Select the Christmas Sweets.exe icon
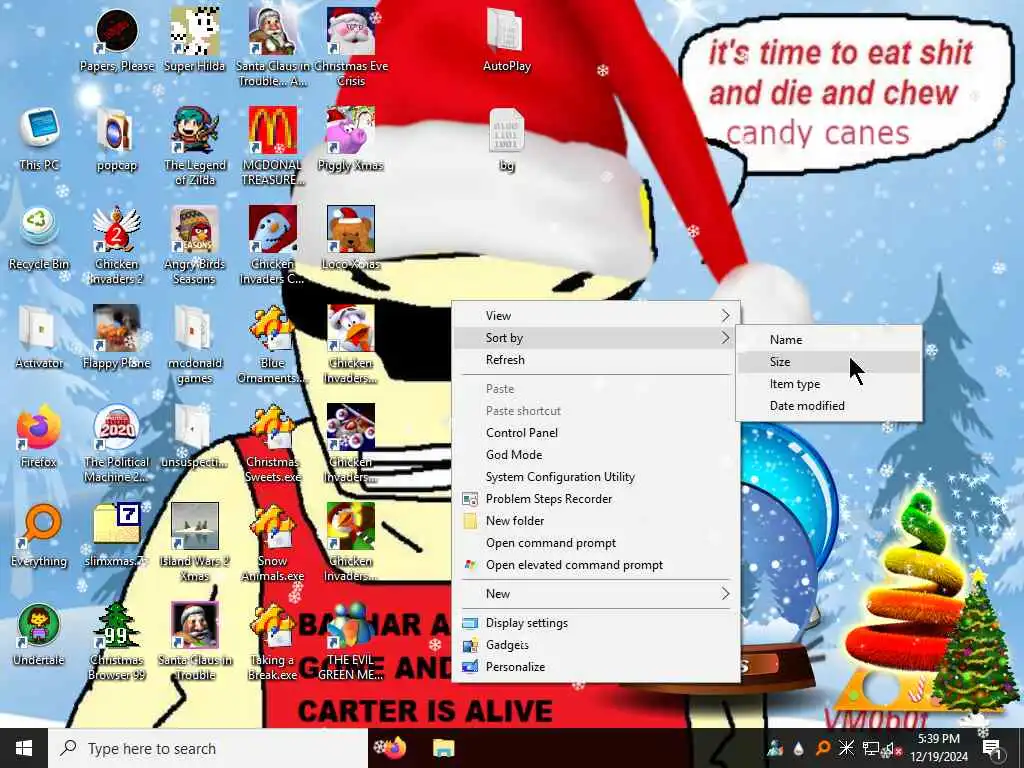Screen dimensions: 1024x768 pyautogui.click(x=272, y=443)
